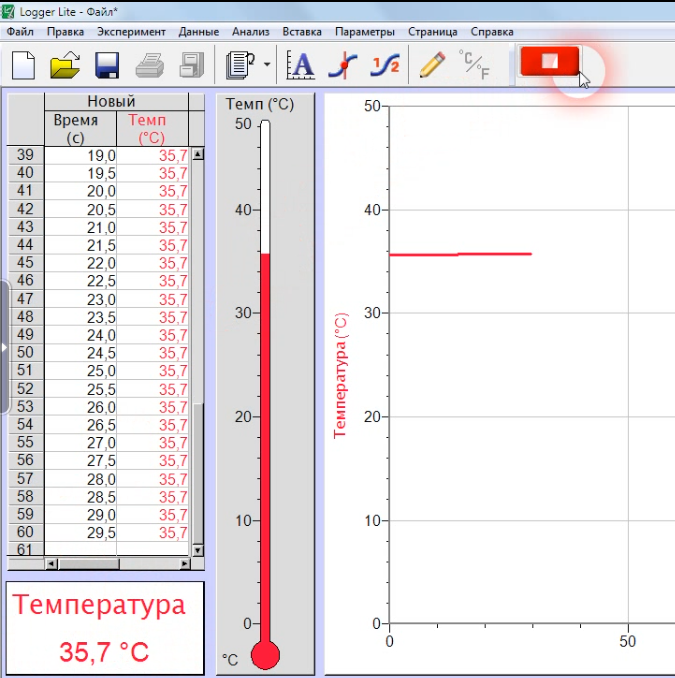Screen dimensions: 675x678
Task: Open the page/data browser icon
Action: point(240,66)
